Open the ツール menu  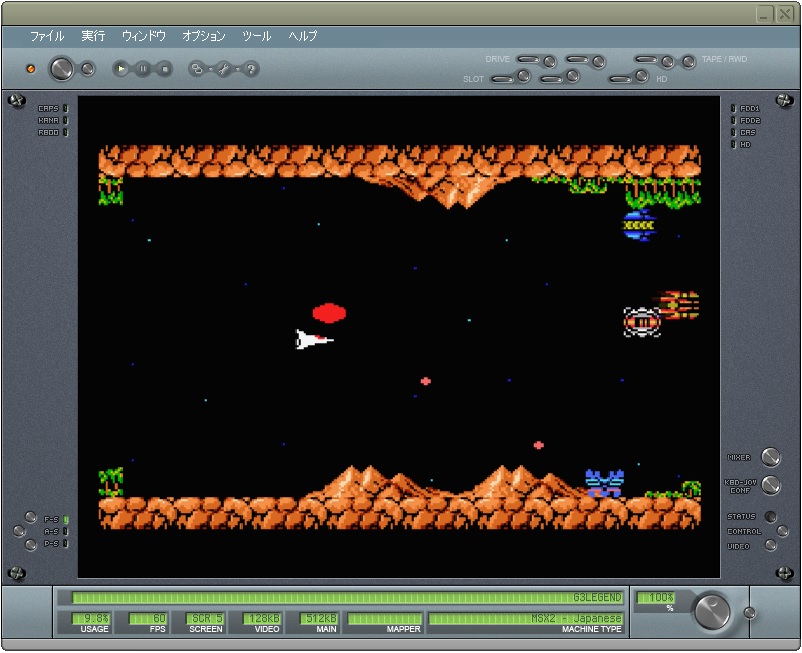click(x=257, y=36)
